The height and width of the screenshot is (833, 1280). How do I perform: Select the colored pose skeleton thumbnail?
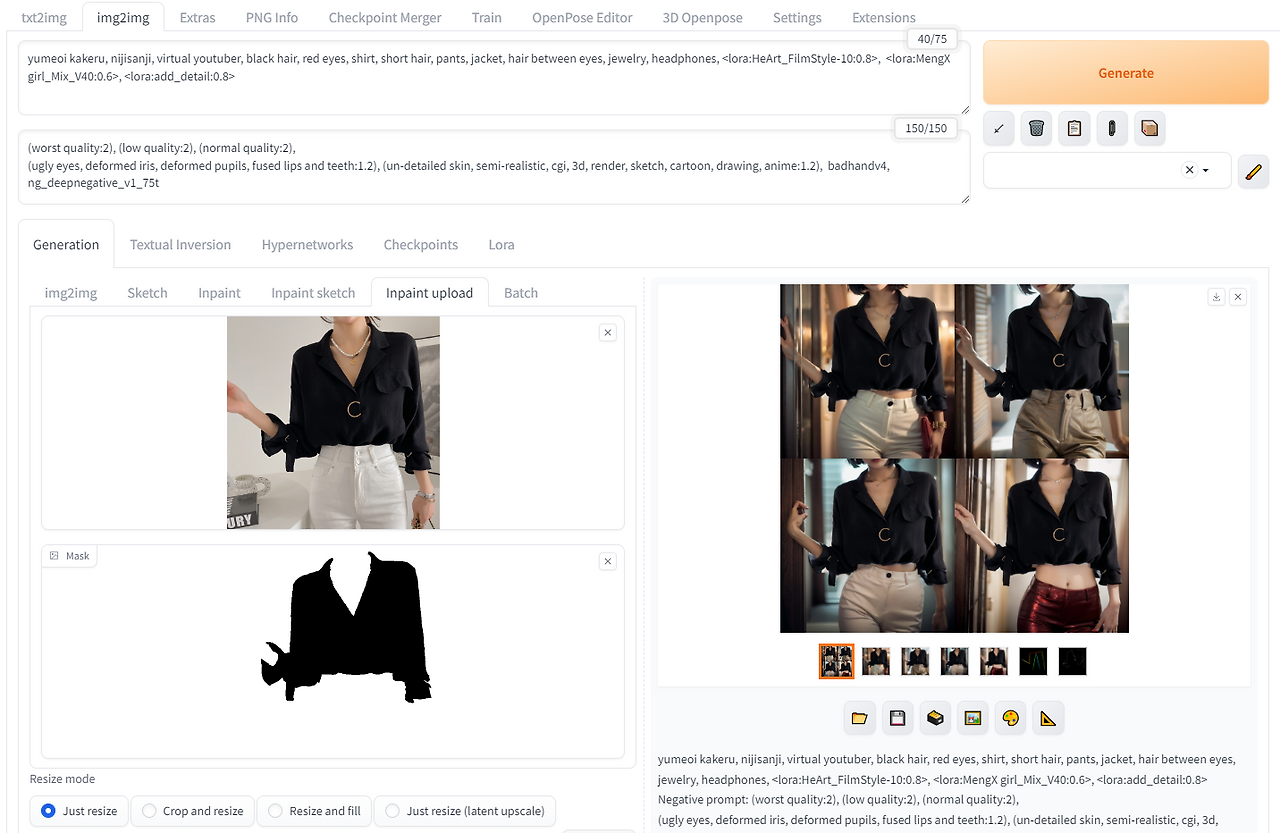1033,661
